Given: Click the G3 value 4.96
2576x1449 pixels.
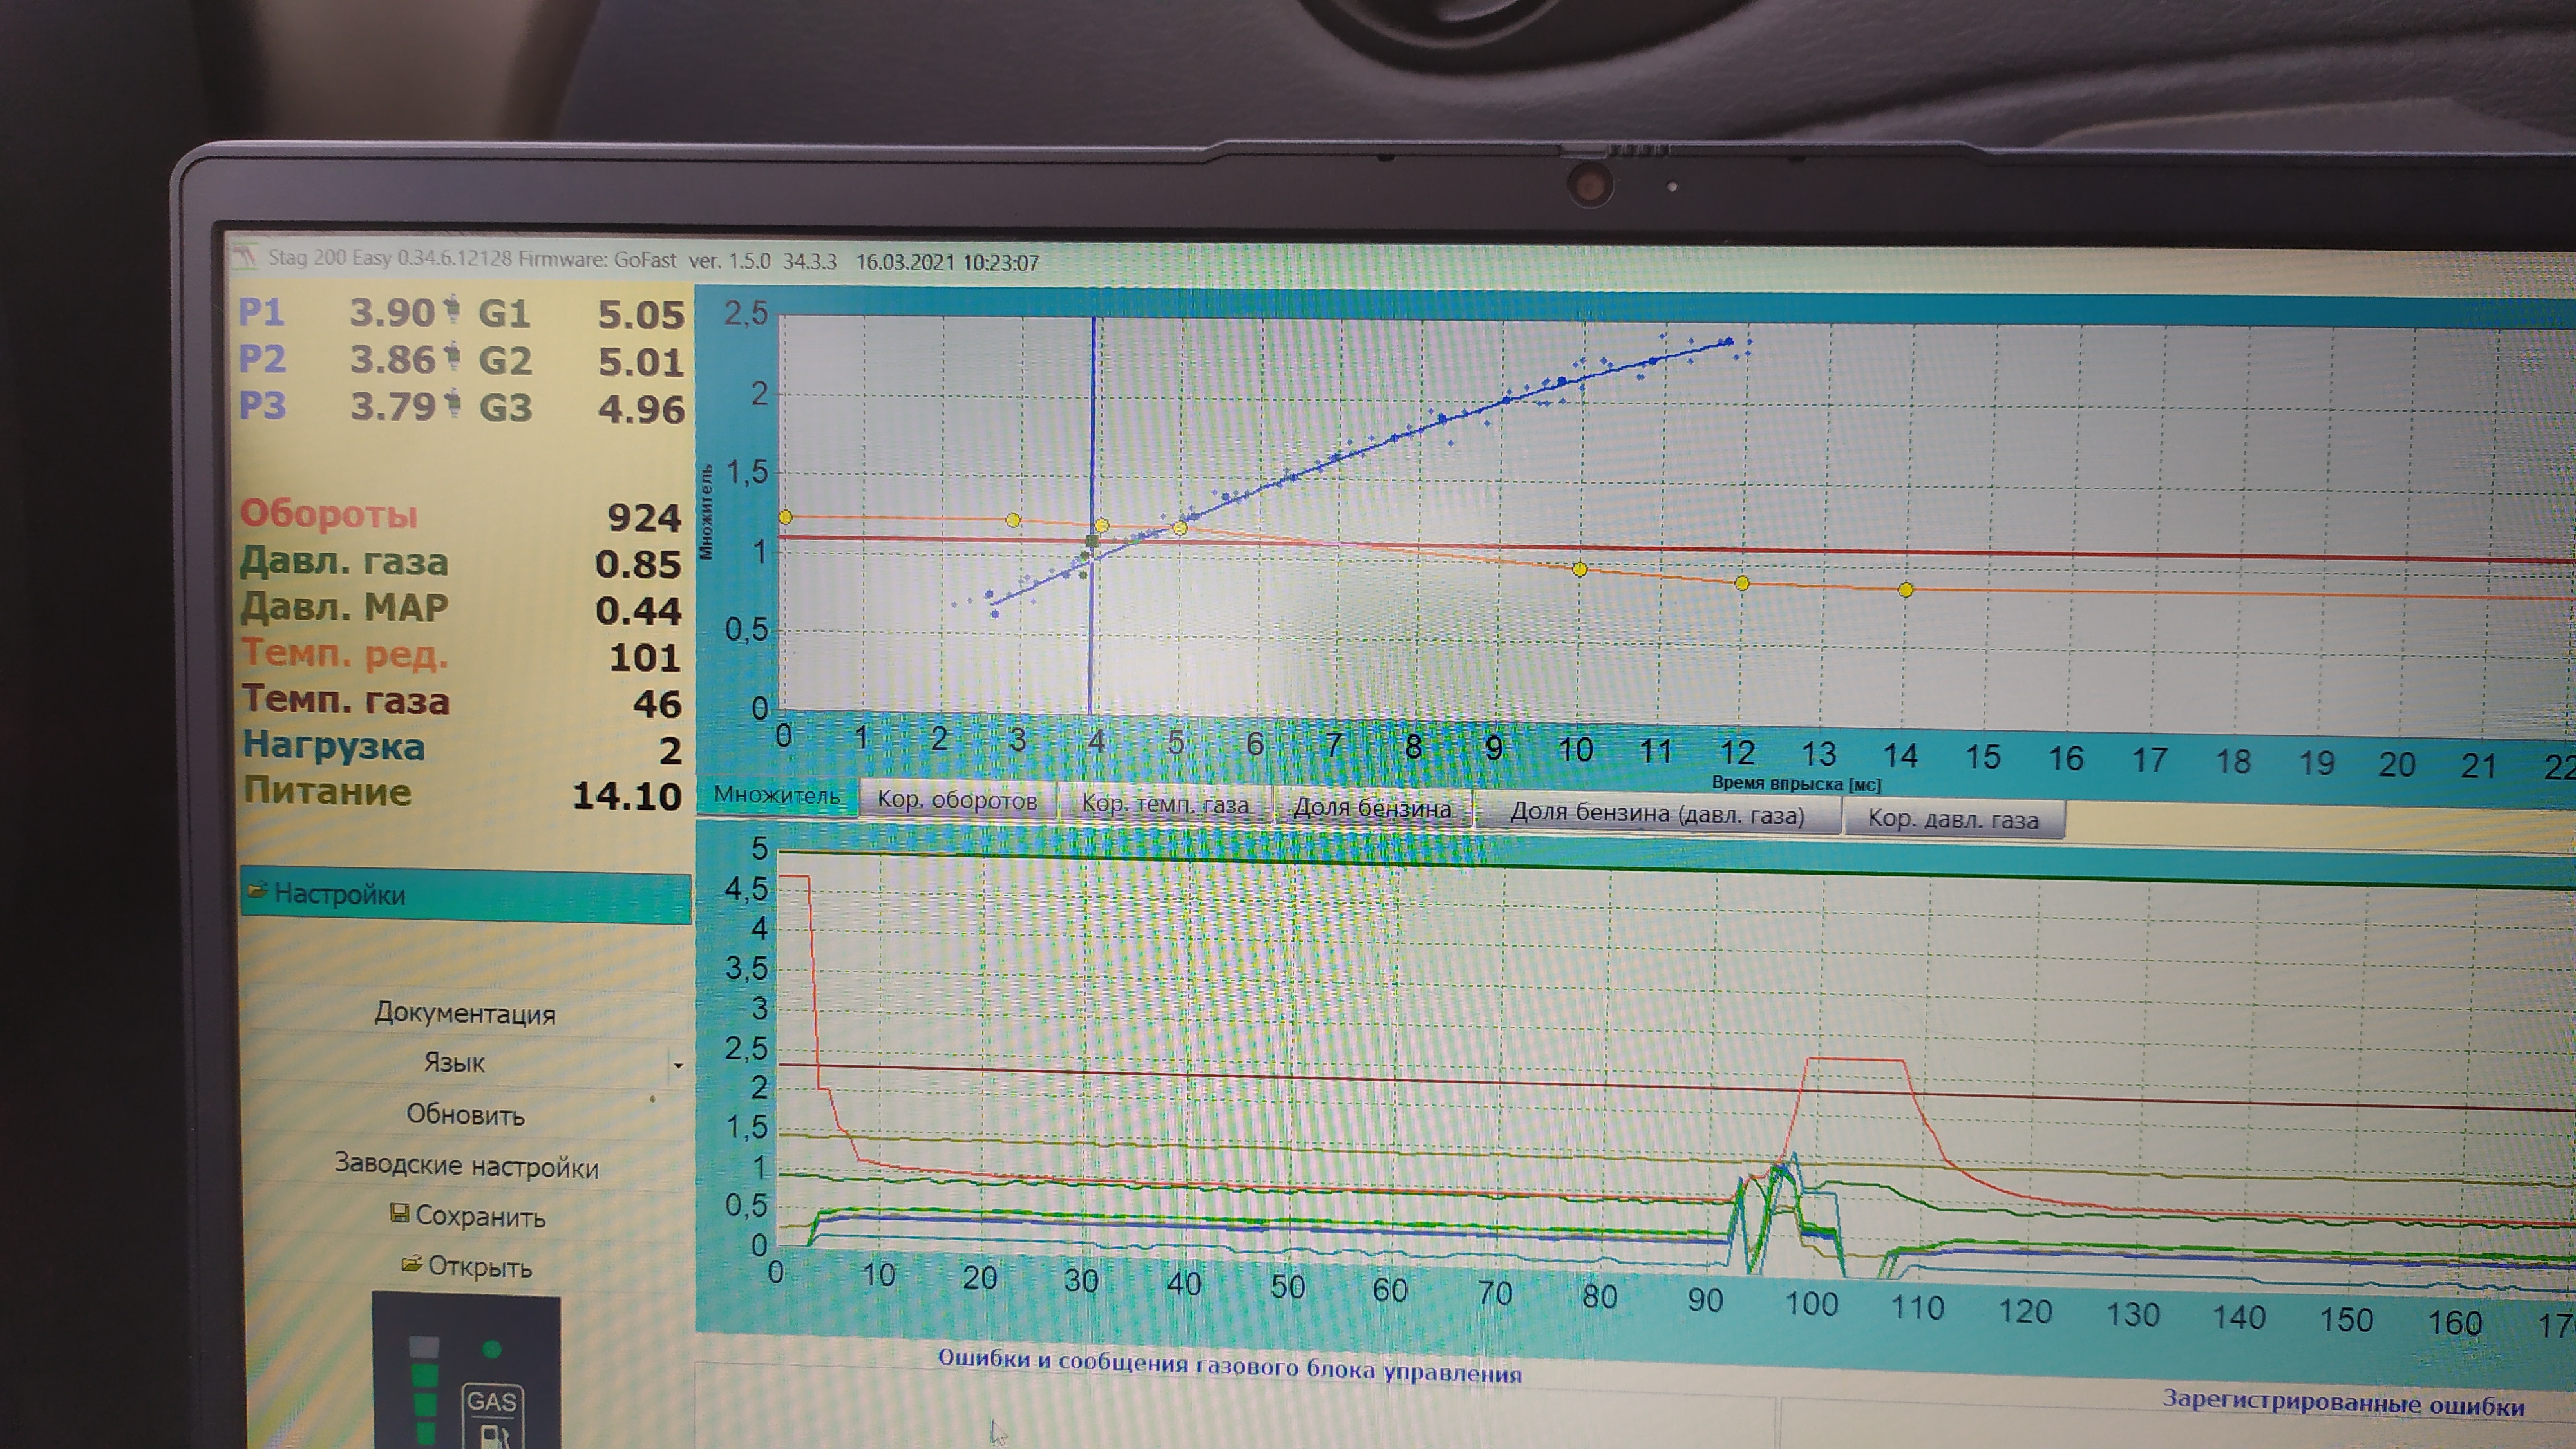Looking at the screenshot, I should (x=641, y=409).
